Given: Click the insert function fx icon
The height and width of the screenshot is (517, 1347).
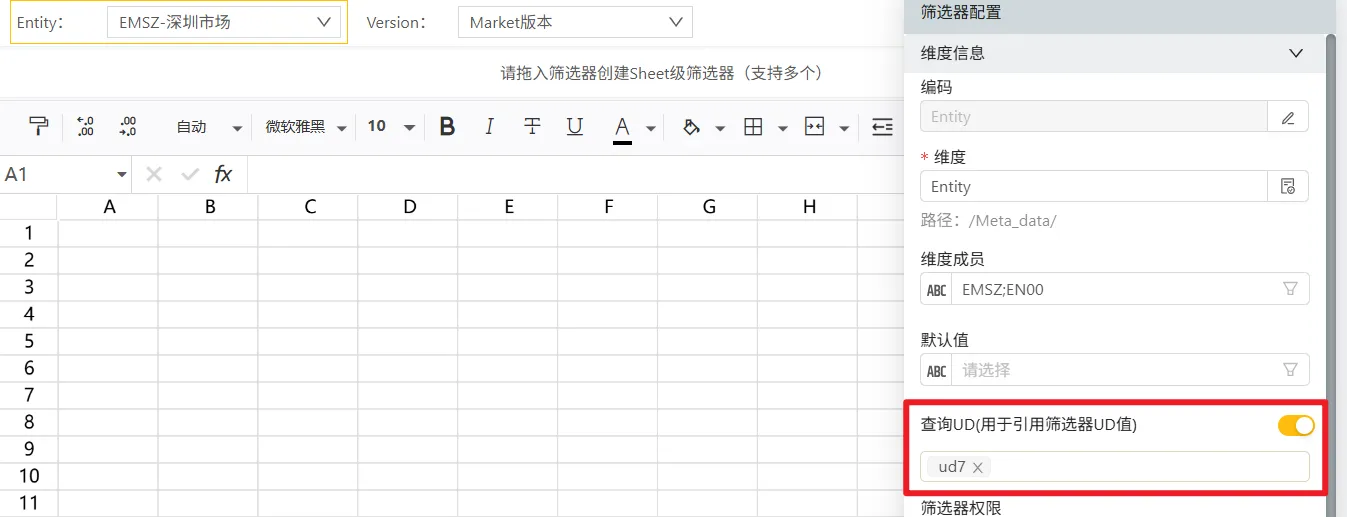Looking at the screenshot, I should (223, 174).
